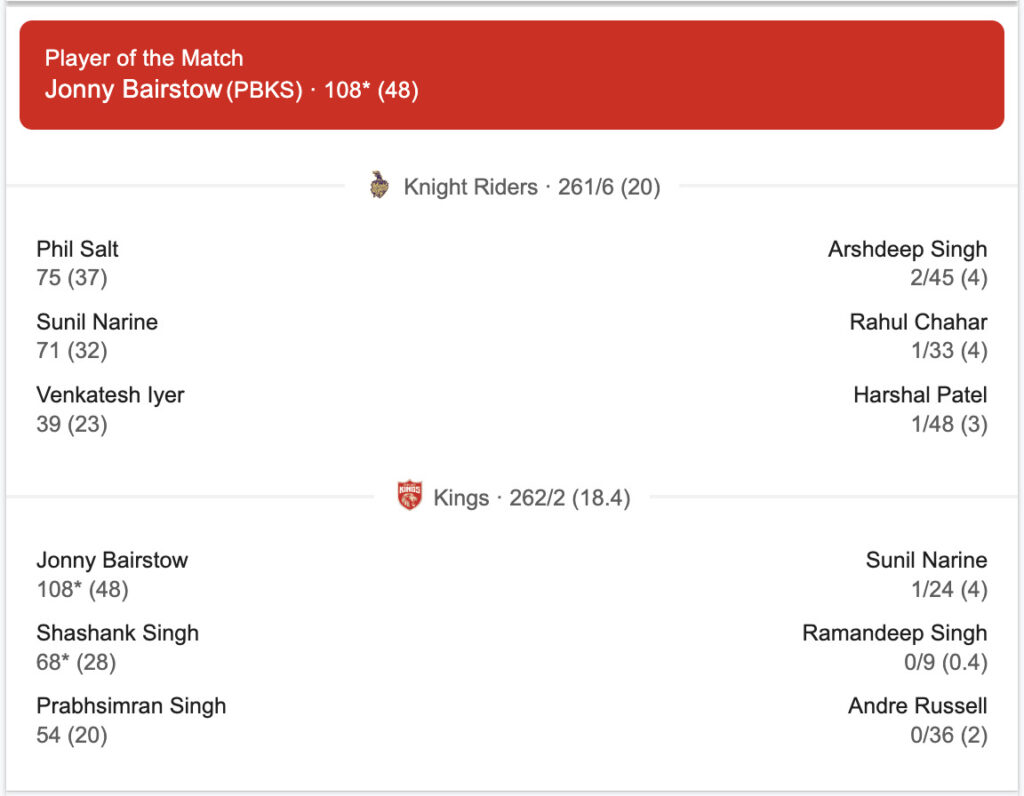The height and width of the screenshot is (796, 1024).
Task: Open the red Player of the Match banner
Action: coord(511,75)
